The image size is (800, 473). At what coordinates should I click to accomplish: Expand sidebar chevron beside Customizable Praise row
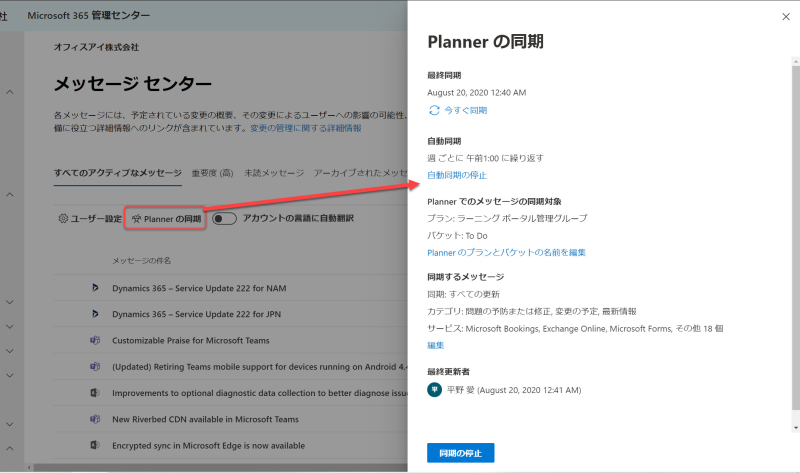tap(10, 351)
